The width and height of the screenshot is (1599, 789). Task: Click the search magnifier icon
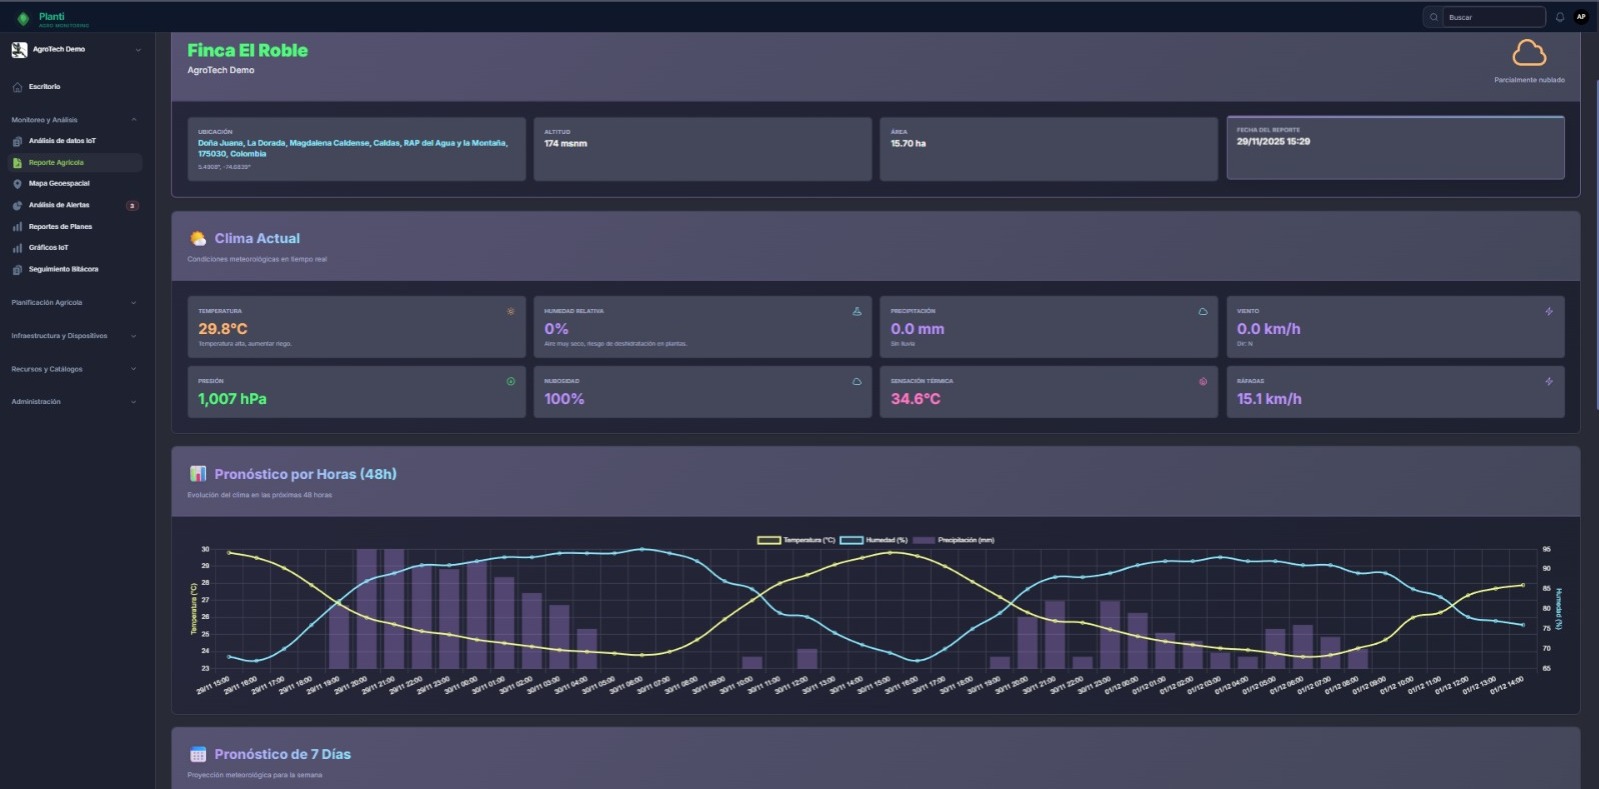pos(1434,17)
